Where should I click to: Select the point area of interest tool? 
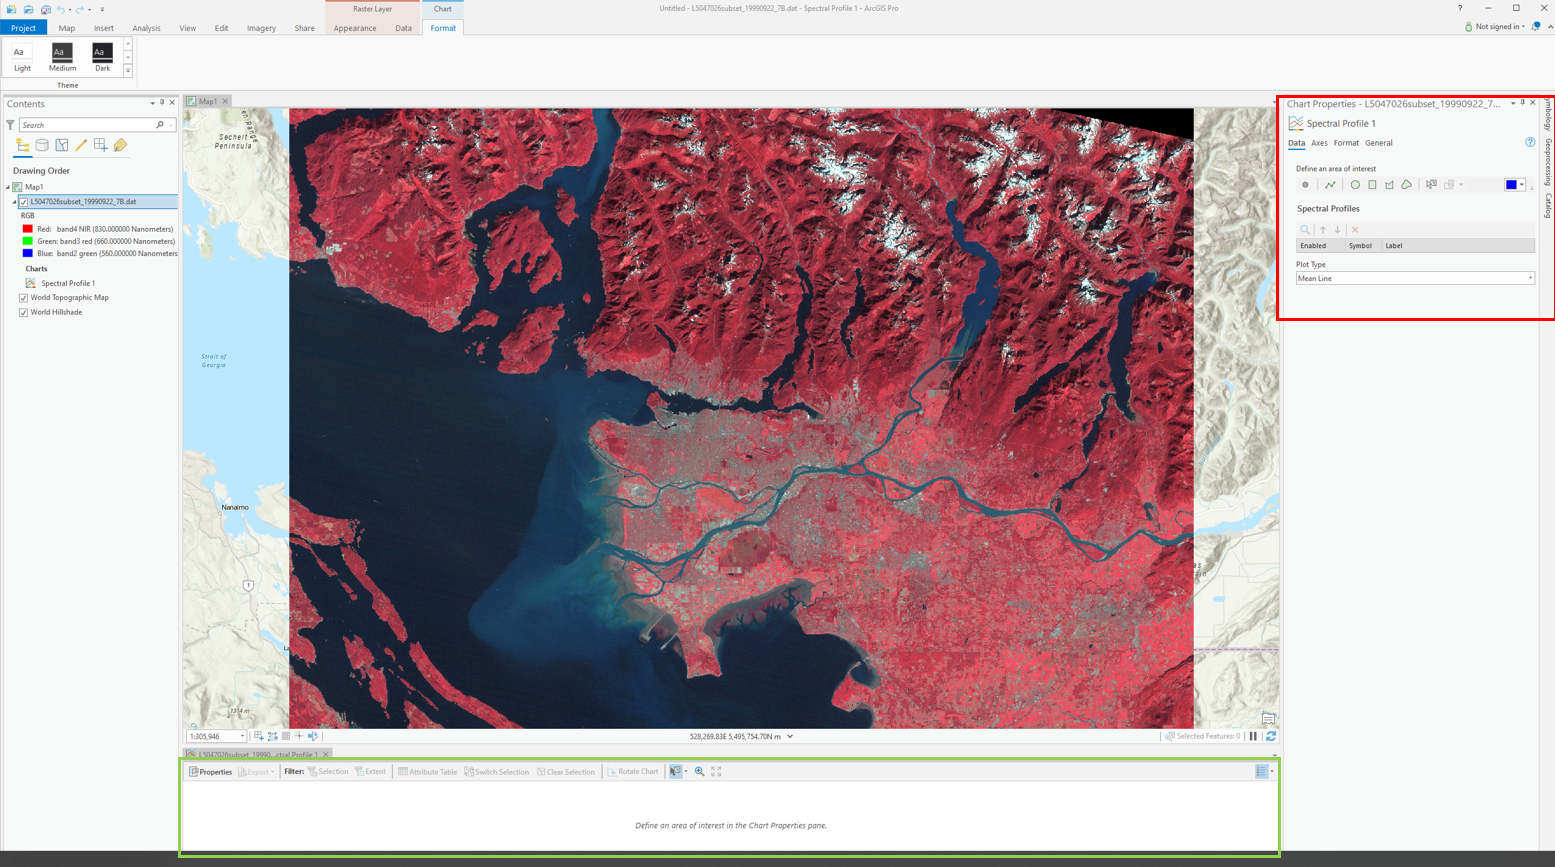tap(1305, 185)
